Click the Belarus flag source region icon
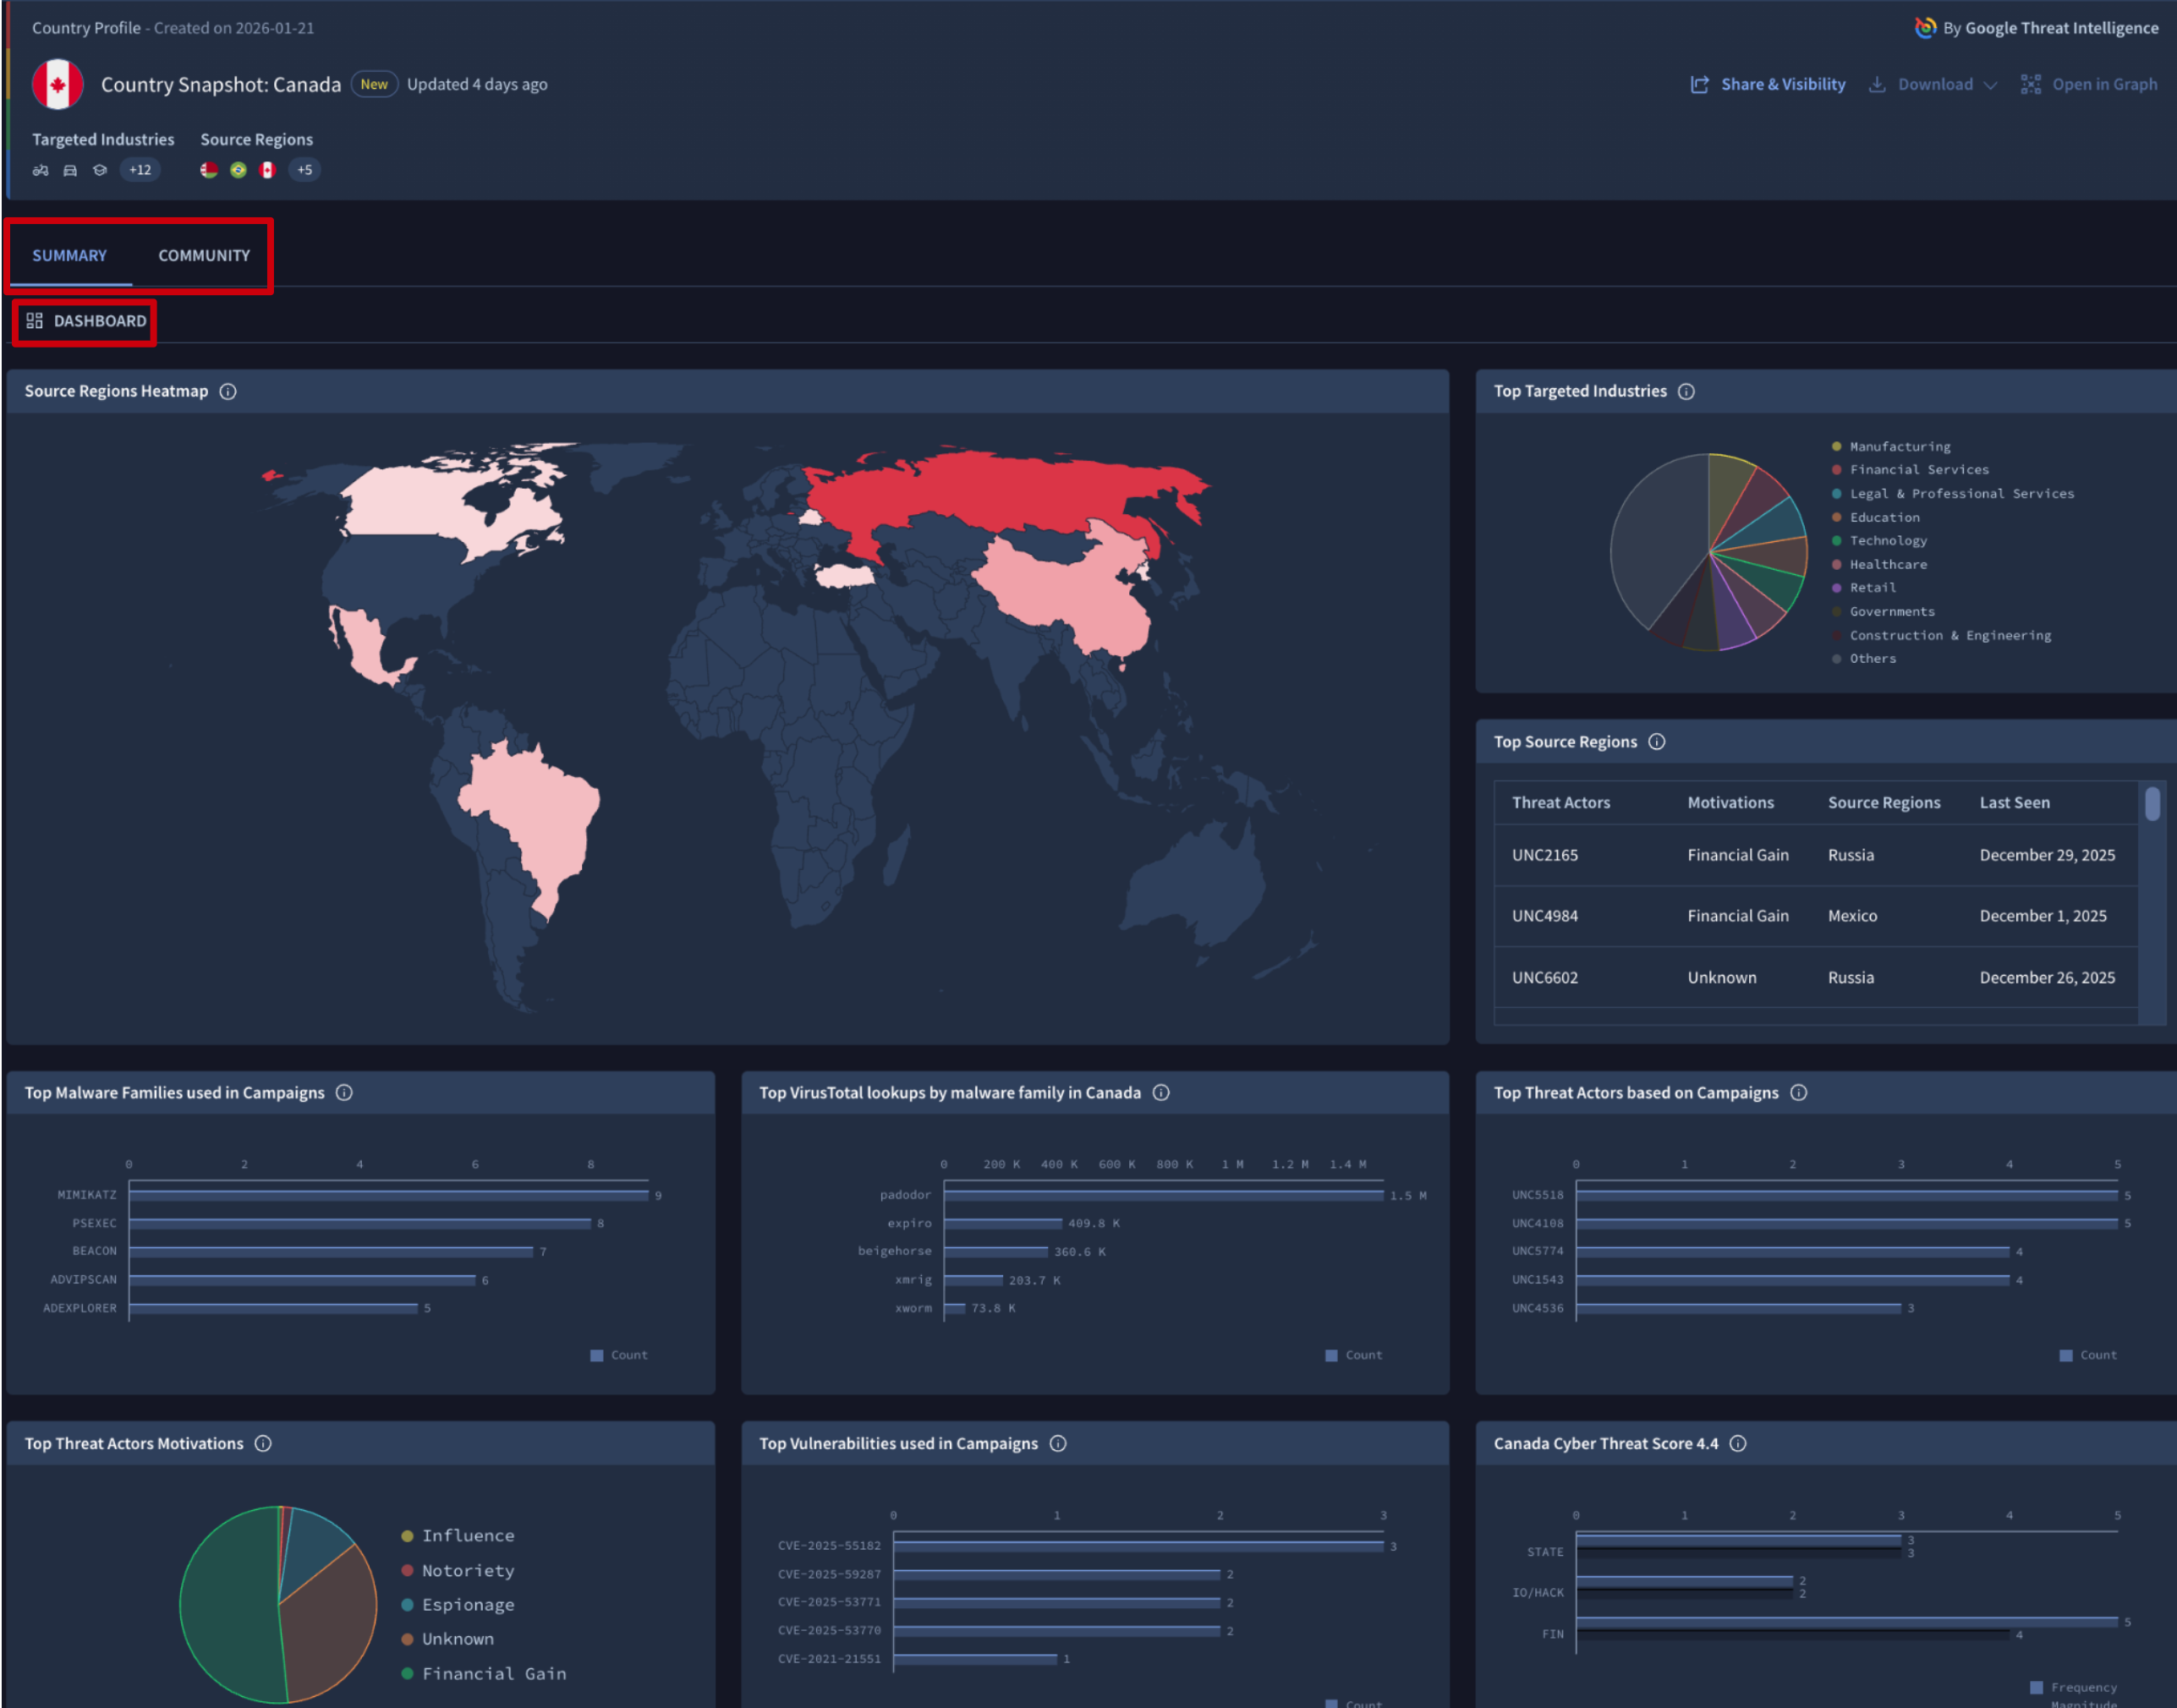Viewport: 2177px width, 1708px height. [x=208, y=170]
